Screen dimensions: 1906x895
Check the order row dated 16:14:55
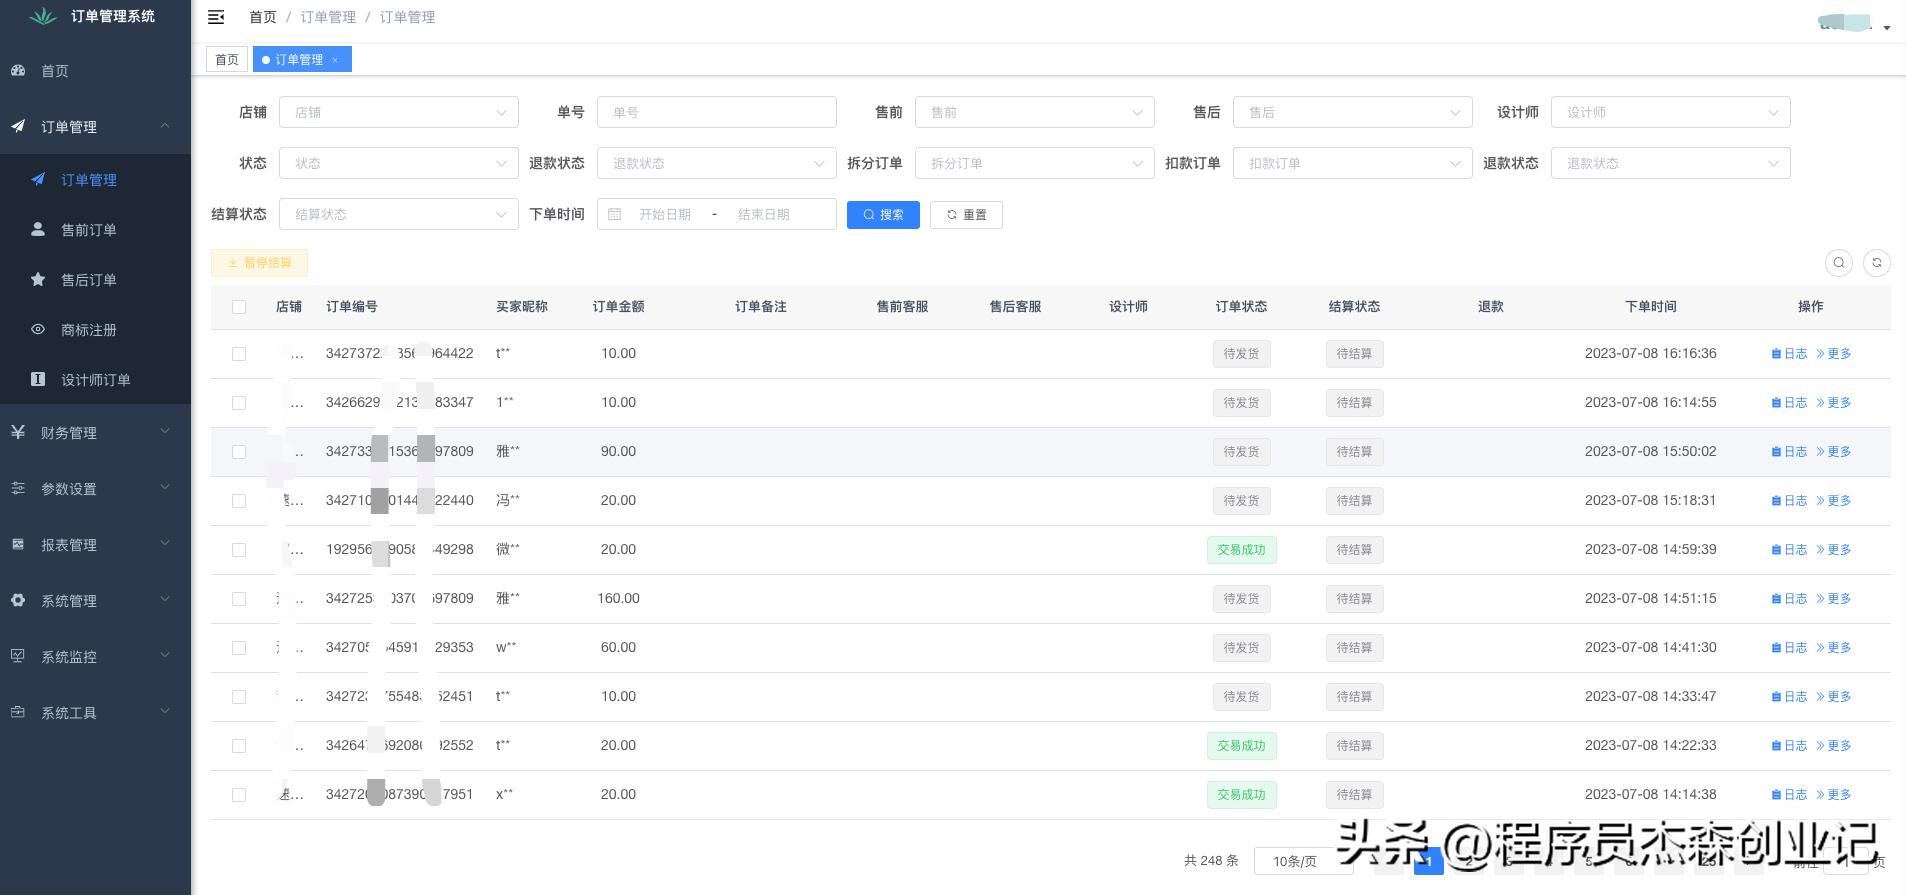click(239, 403)
